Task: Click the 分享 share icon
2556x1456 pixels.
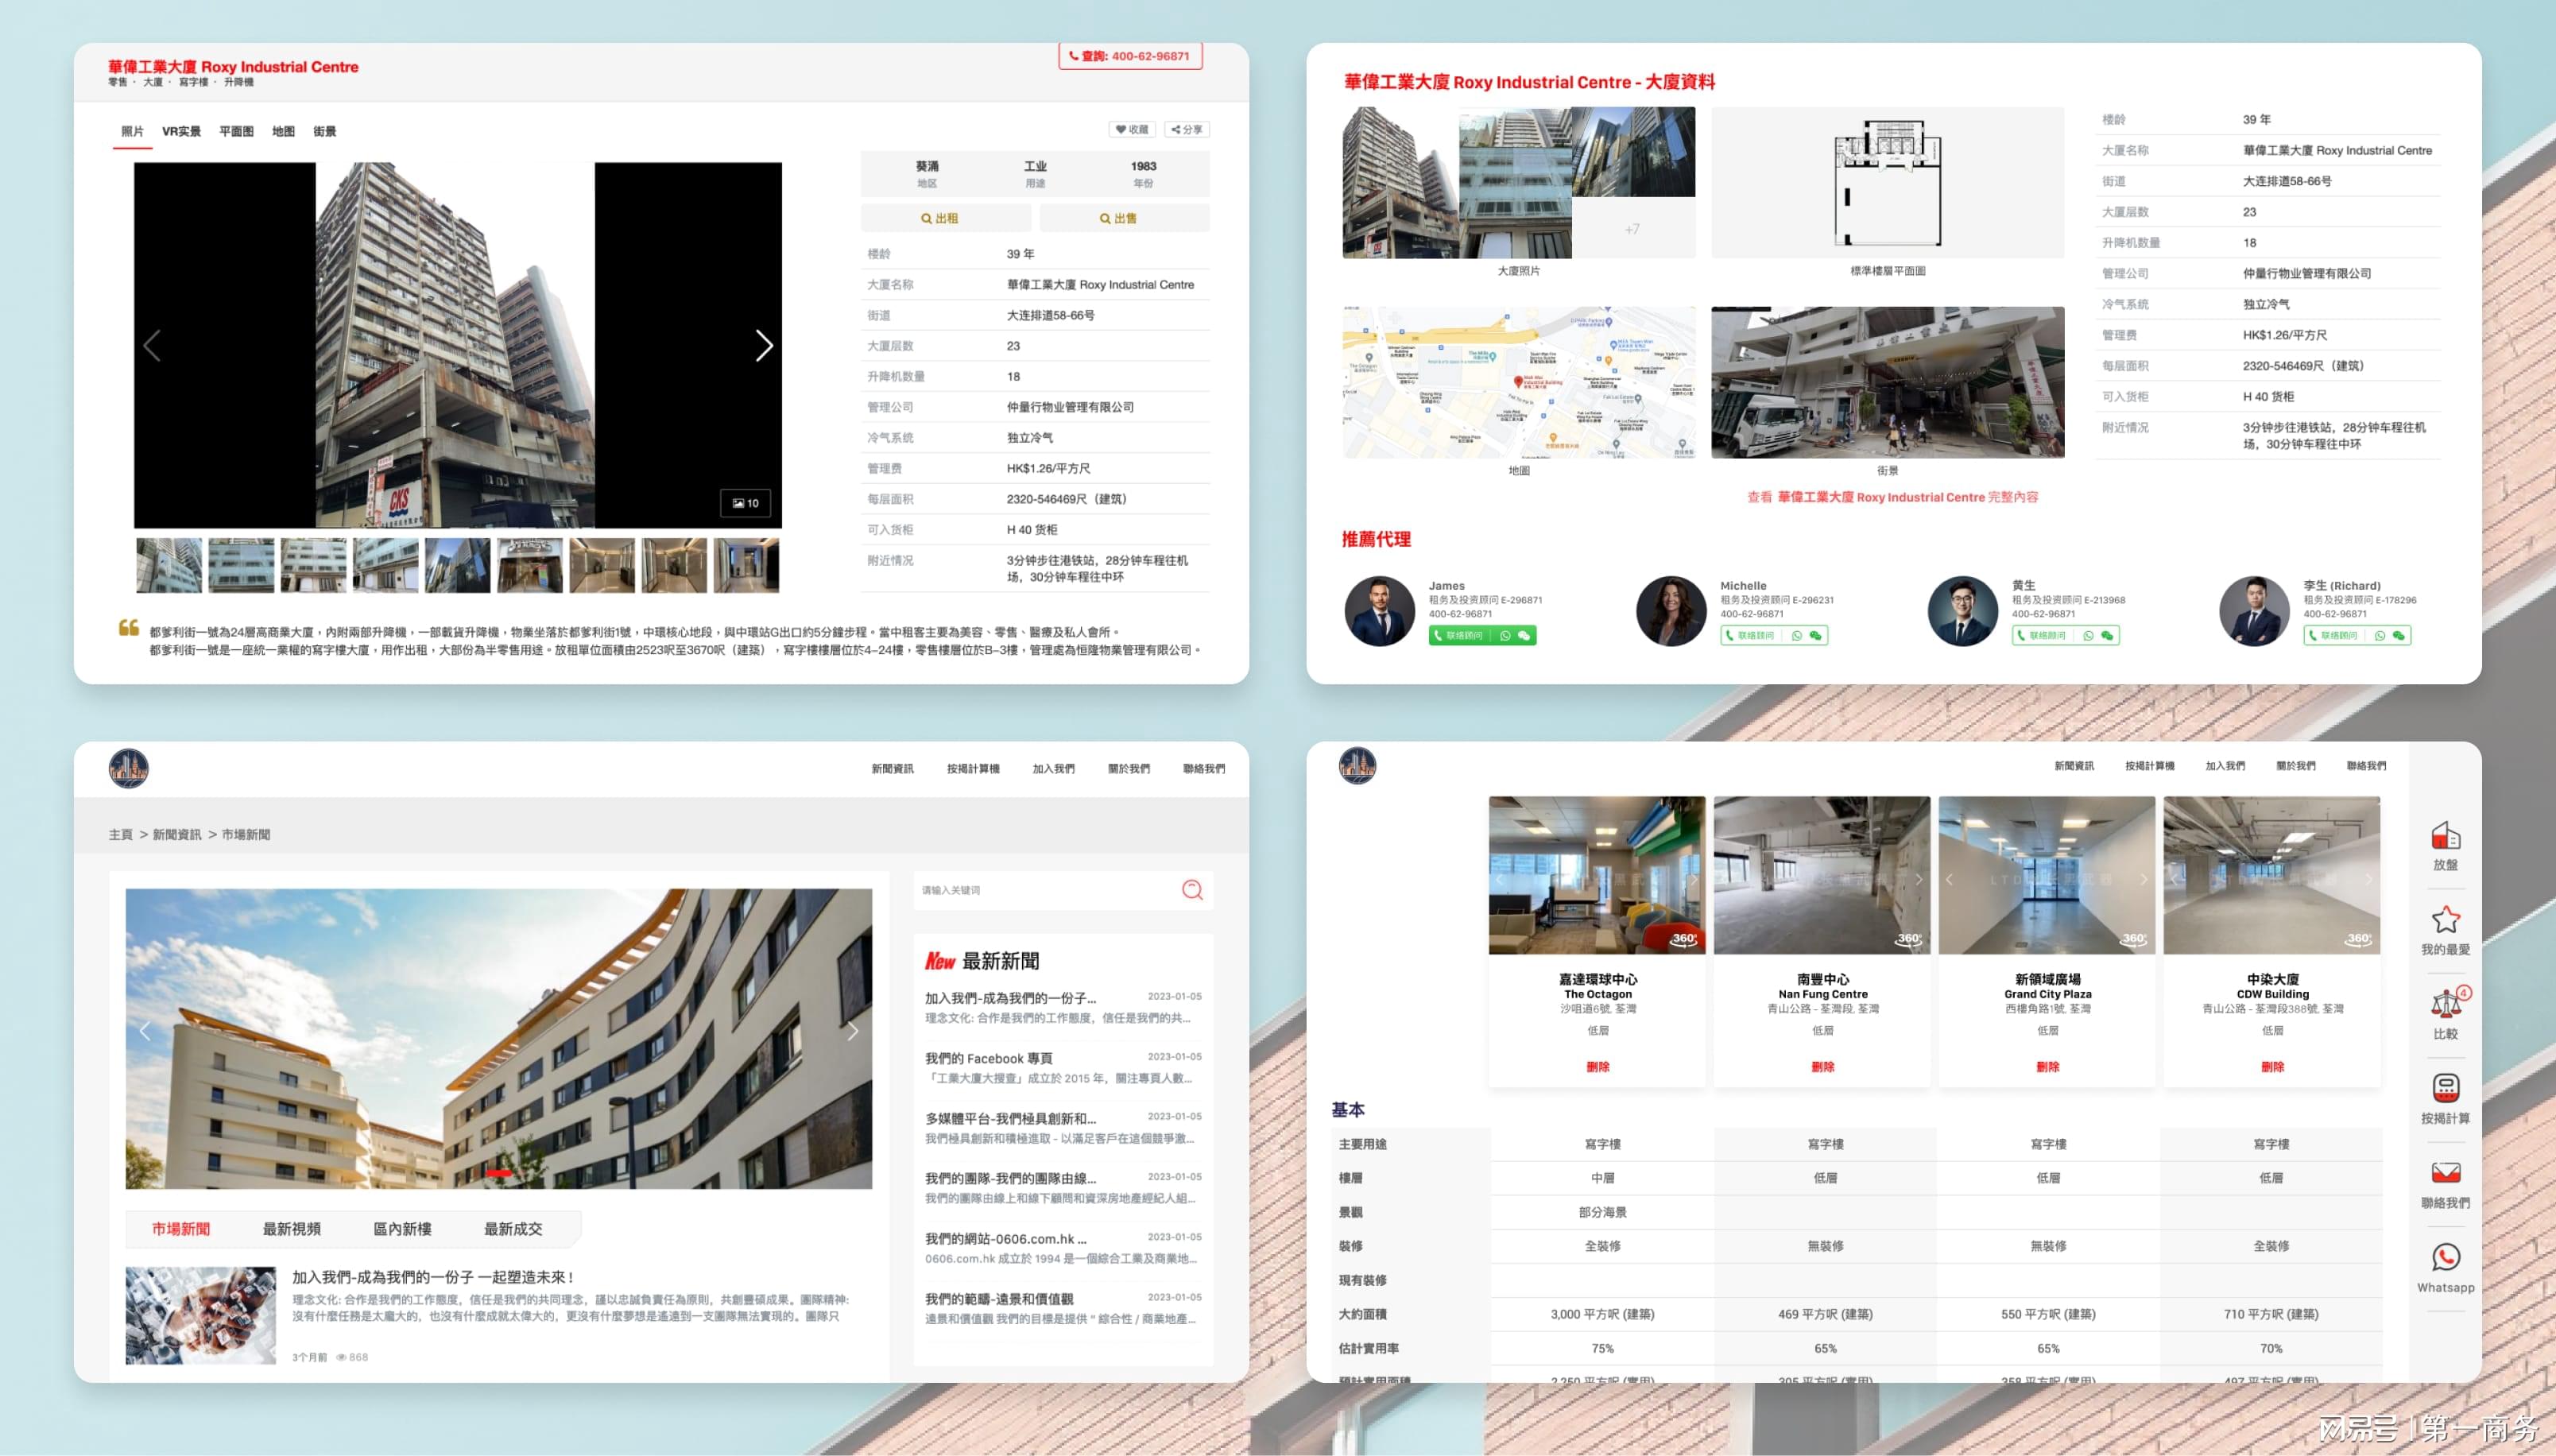Action: click(x=1187, y=132)
